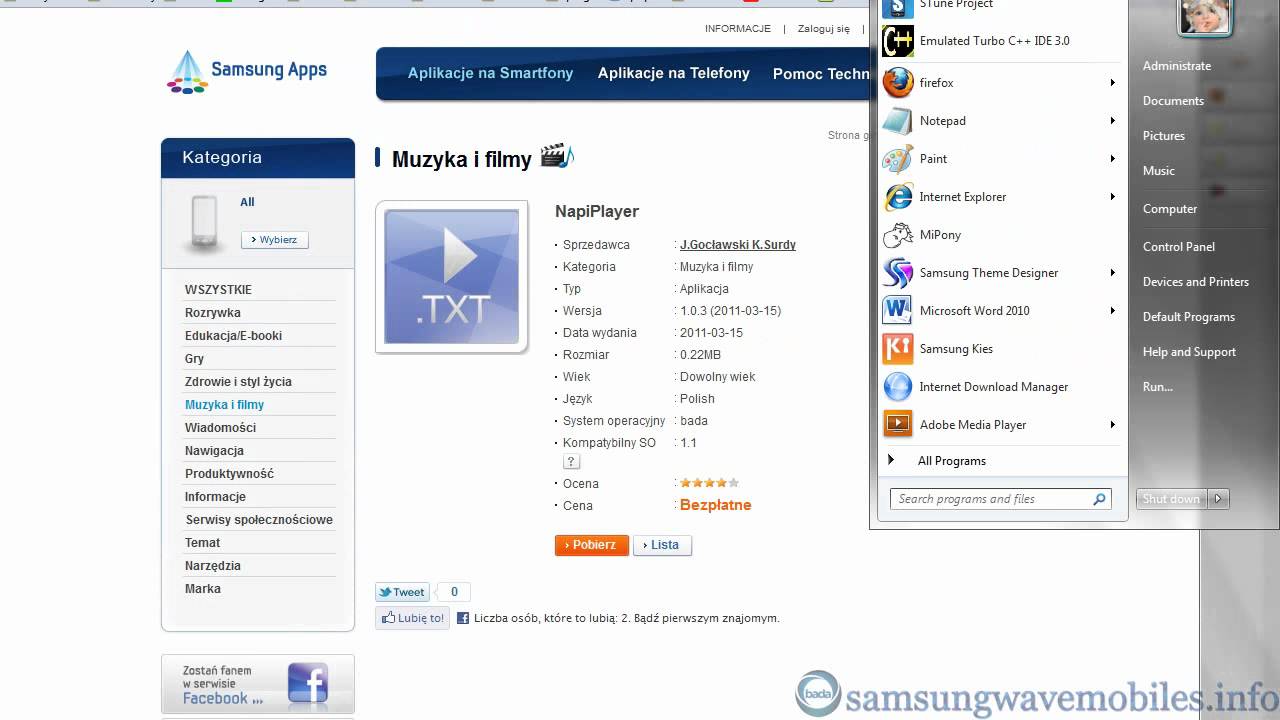This screenshot has width=1280, height=720.
Task: Open Documents from Start menu
Action: click(x=1173, y=101)
